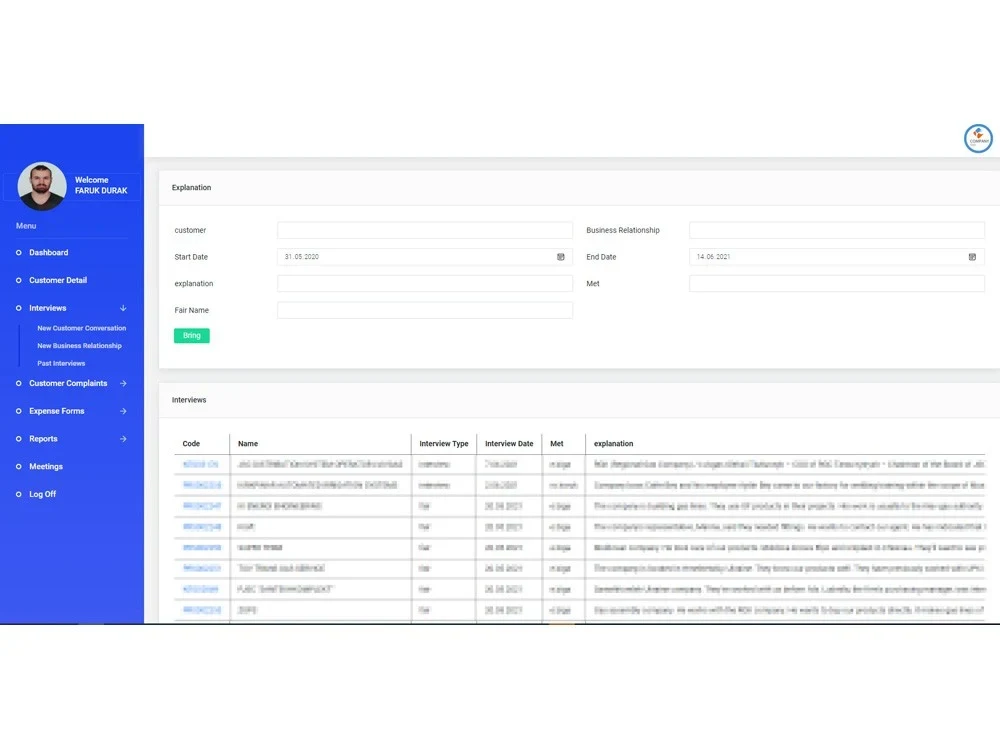Open New Customer Conversation
This screenshot has width=1000, height=750.
82,328
